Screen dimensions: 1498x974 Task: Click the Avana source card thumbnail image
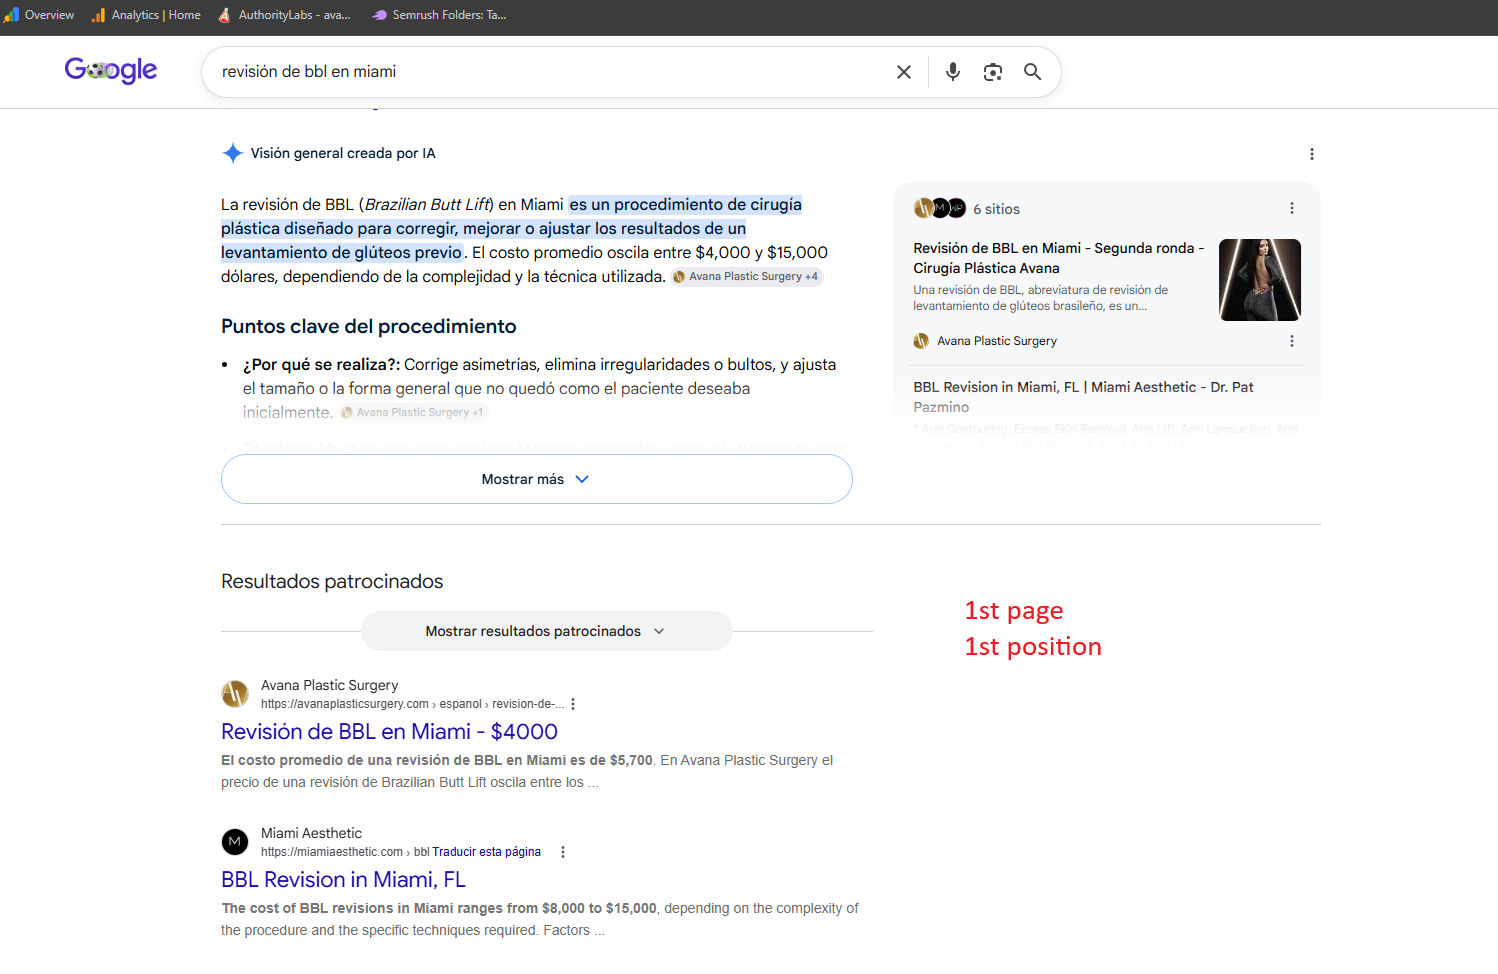pos(1260,280)
